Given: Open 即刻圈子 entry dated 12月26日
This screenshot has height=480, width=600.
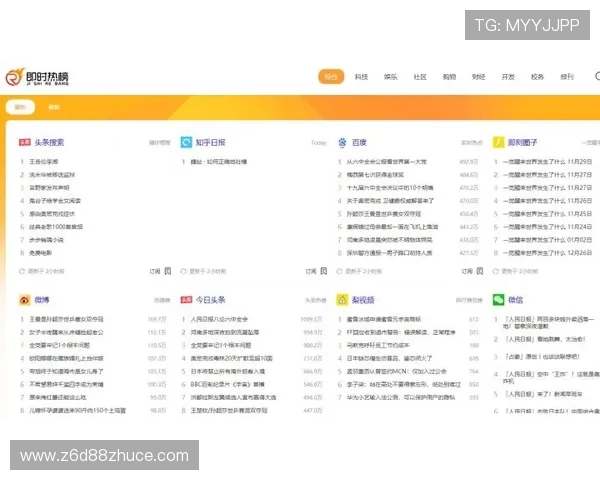Looking at the screenshot, I should (x=547, y=253).
